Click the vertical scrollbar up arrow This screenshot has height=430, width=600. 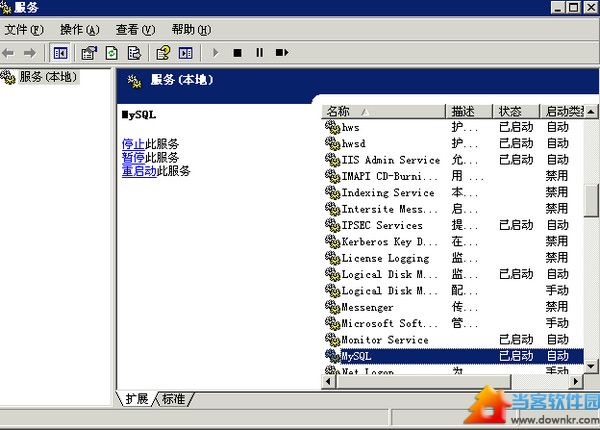click(x=591, y=111)
